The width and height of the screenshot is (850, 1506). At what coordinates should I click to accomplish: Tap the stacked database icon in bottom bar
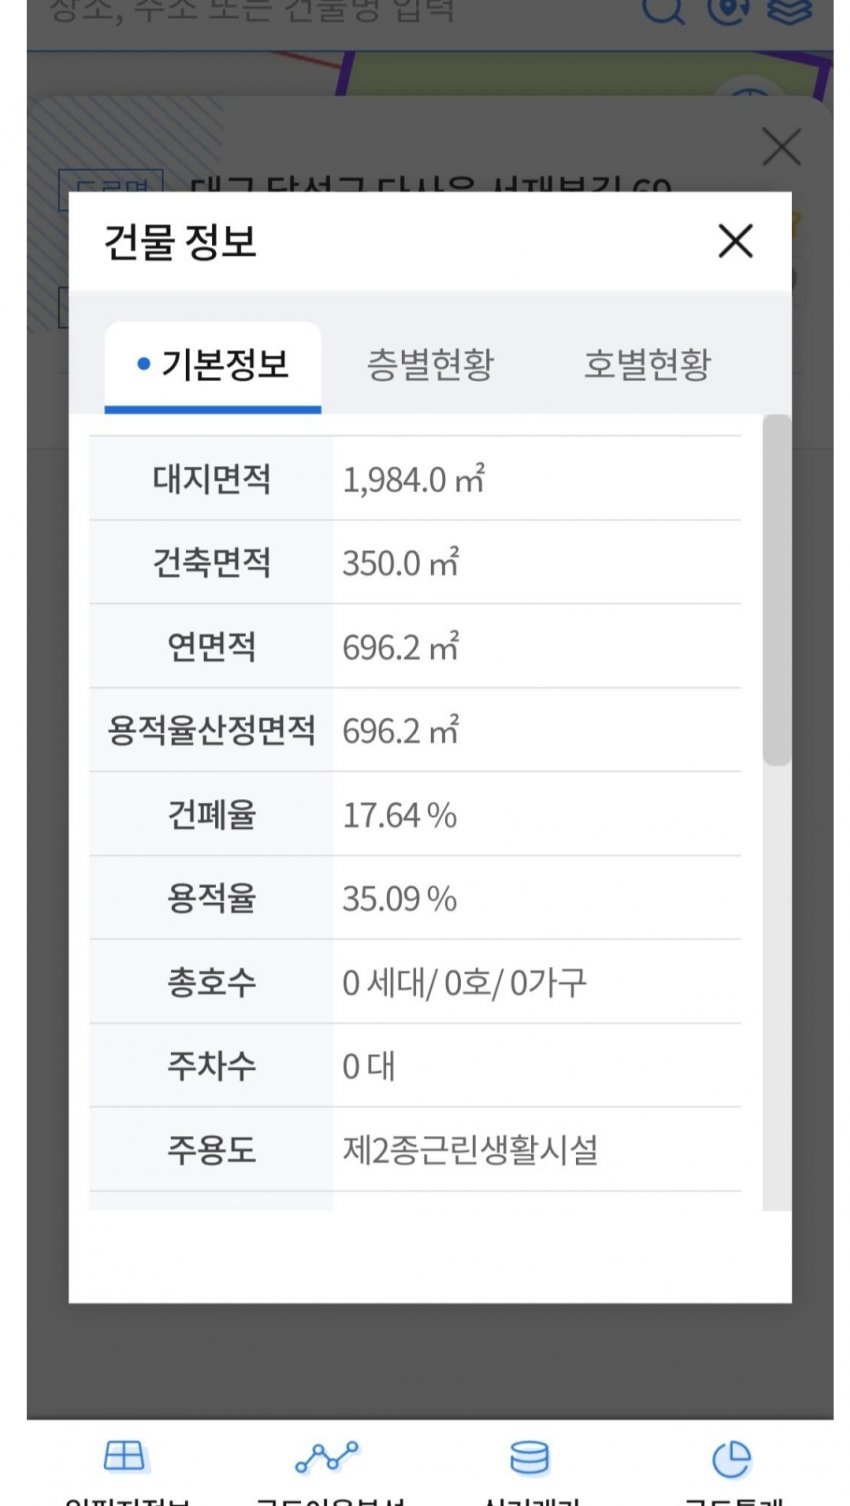tap(529, 1458)
